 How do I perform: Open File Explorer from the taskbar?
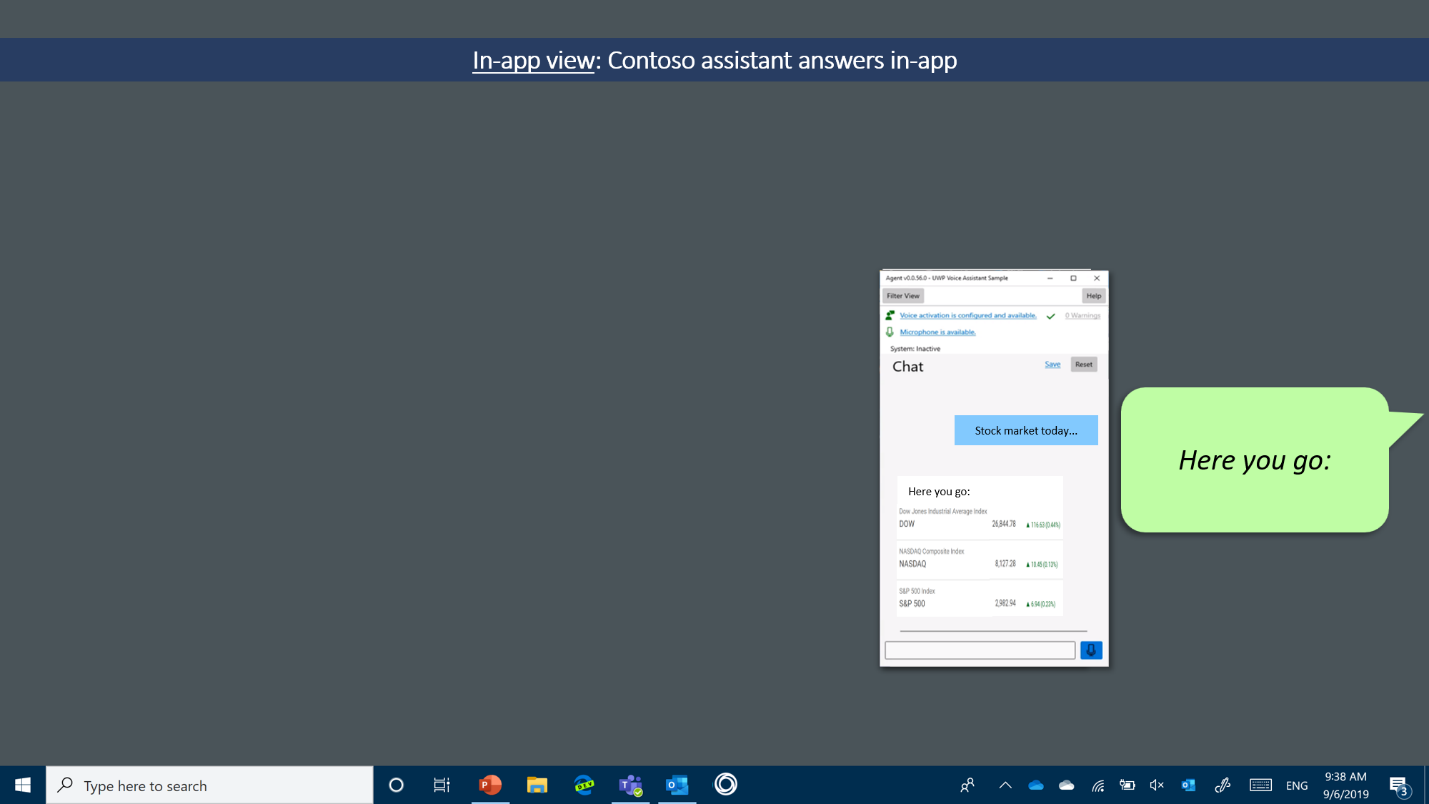click(537, 785)
